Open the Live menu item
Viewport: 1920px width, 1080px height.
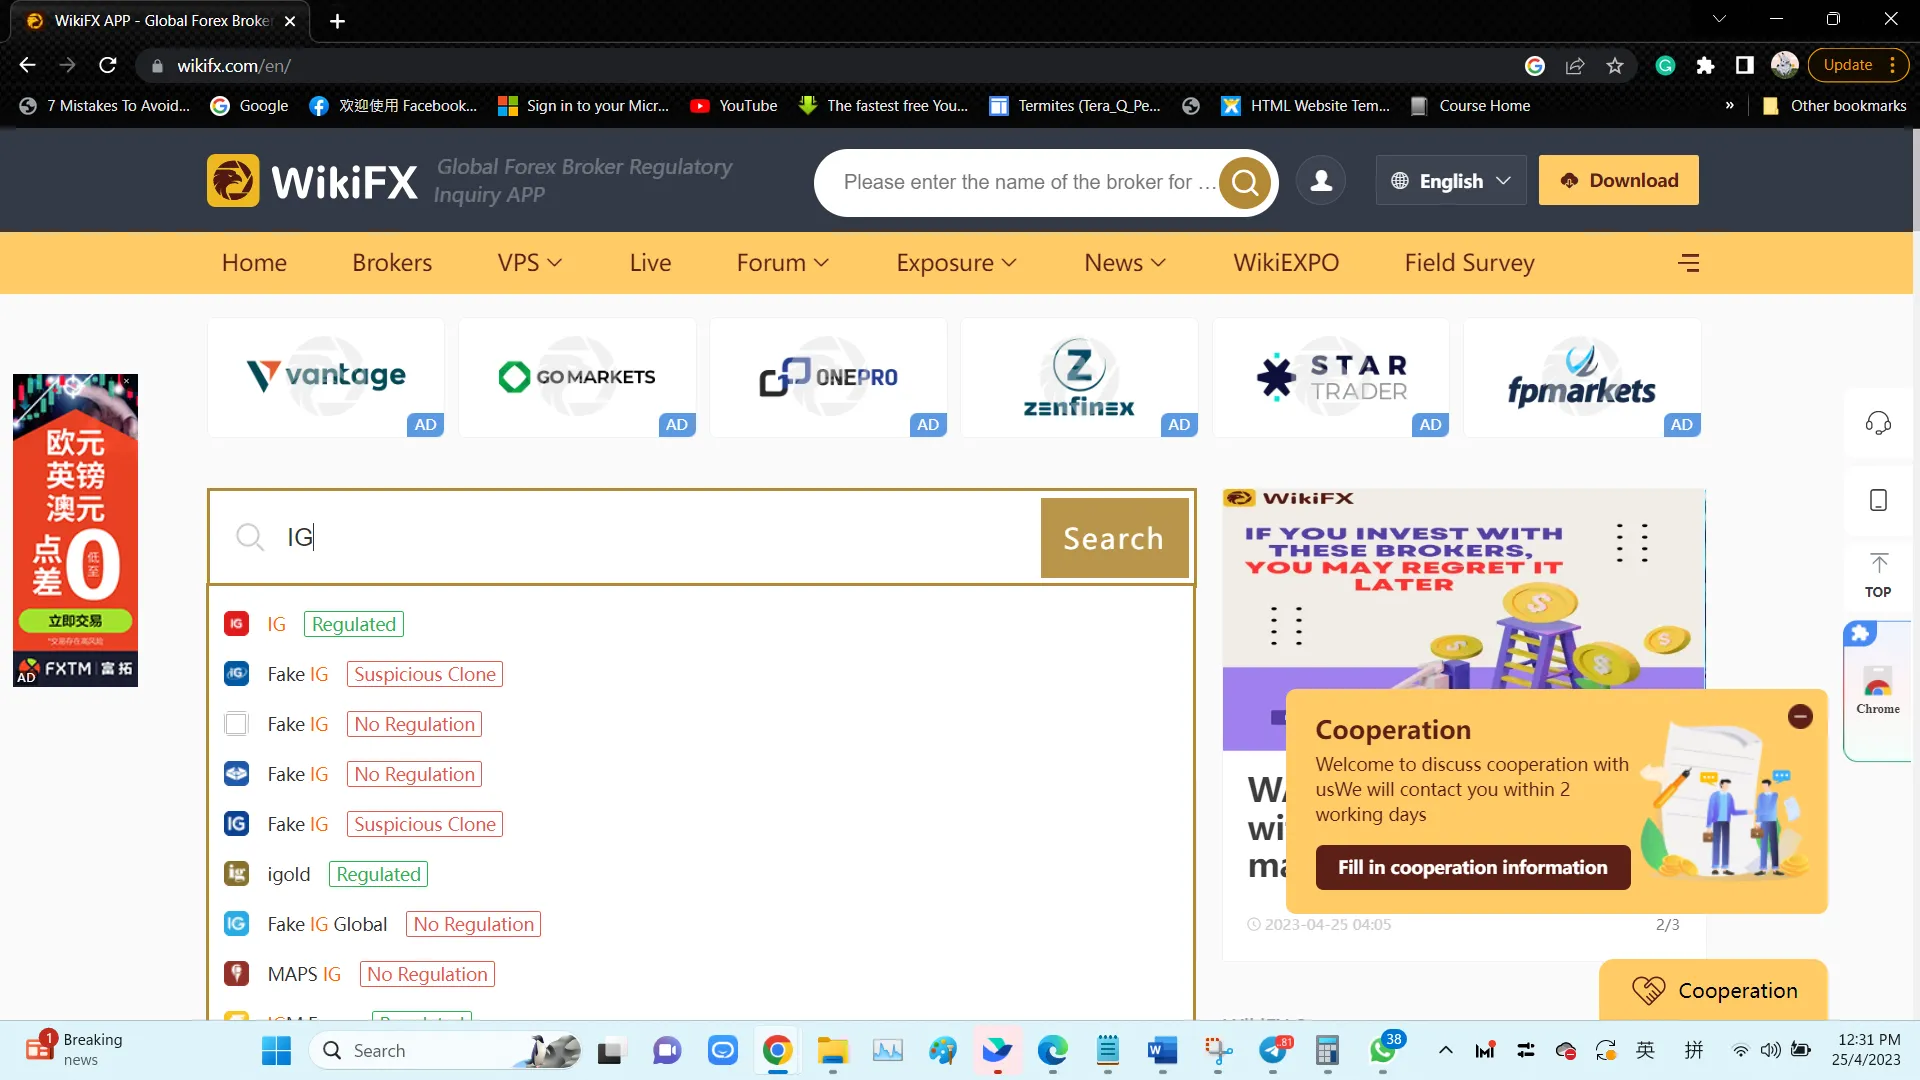650,263
